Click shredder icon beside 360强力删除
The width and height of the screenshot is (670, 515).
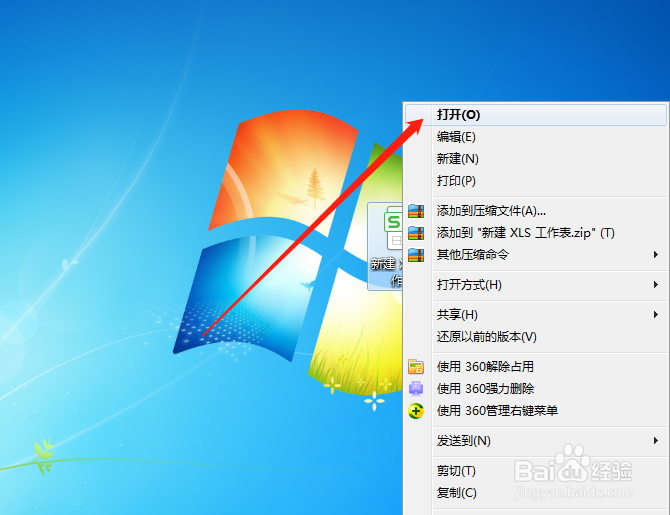416,388
